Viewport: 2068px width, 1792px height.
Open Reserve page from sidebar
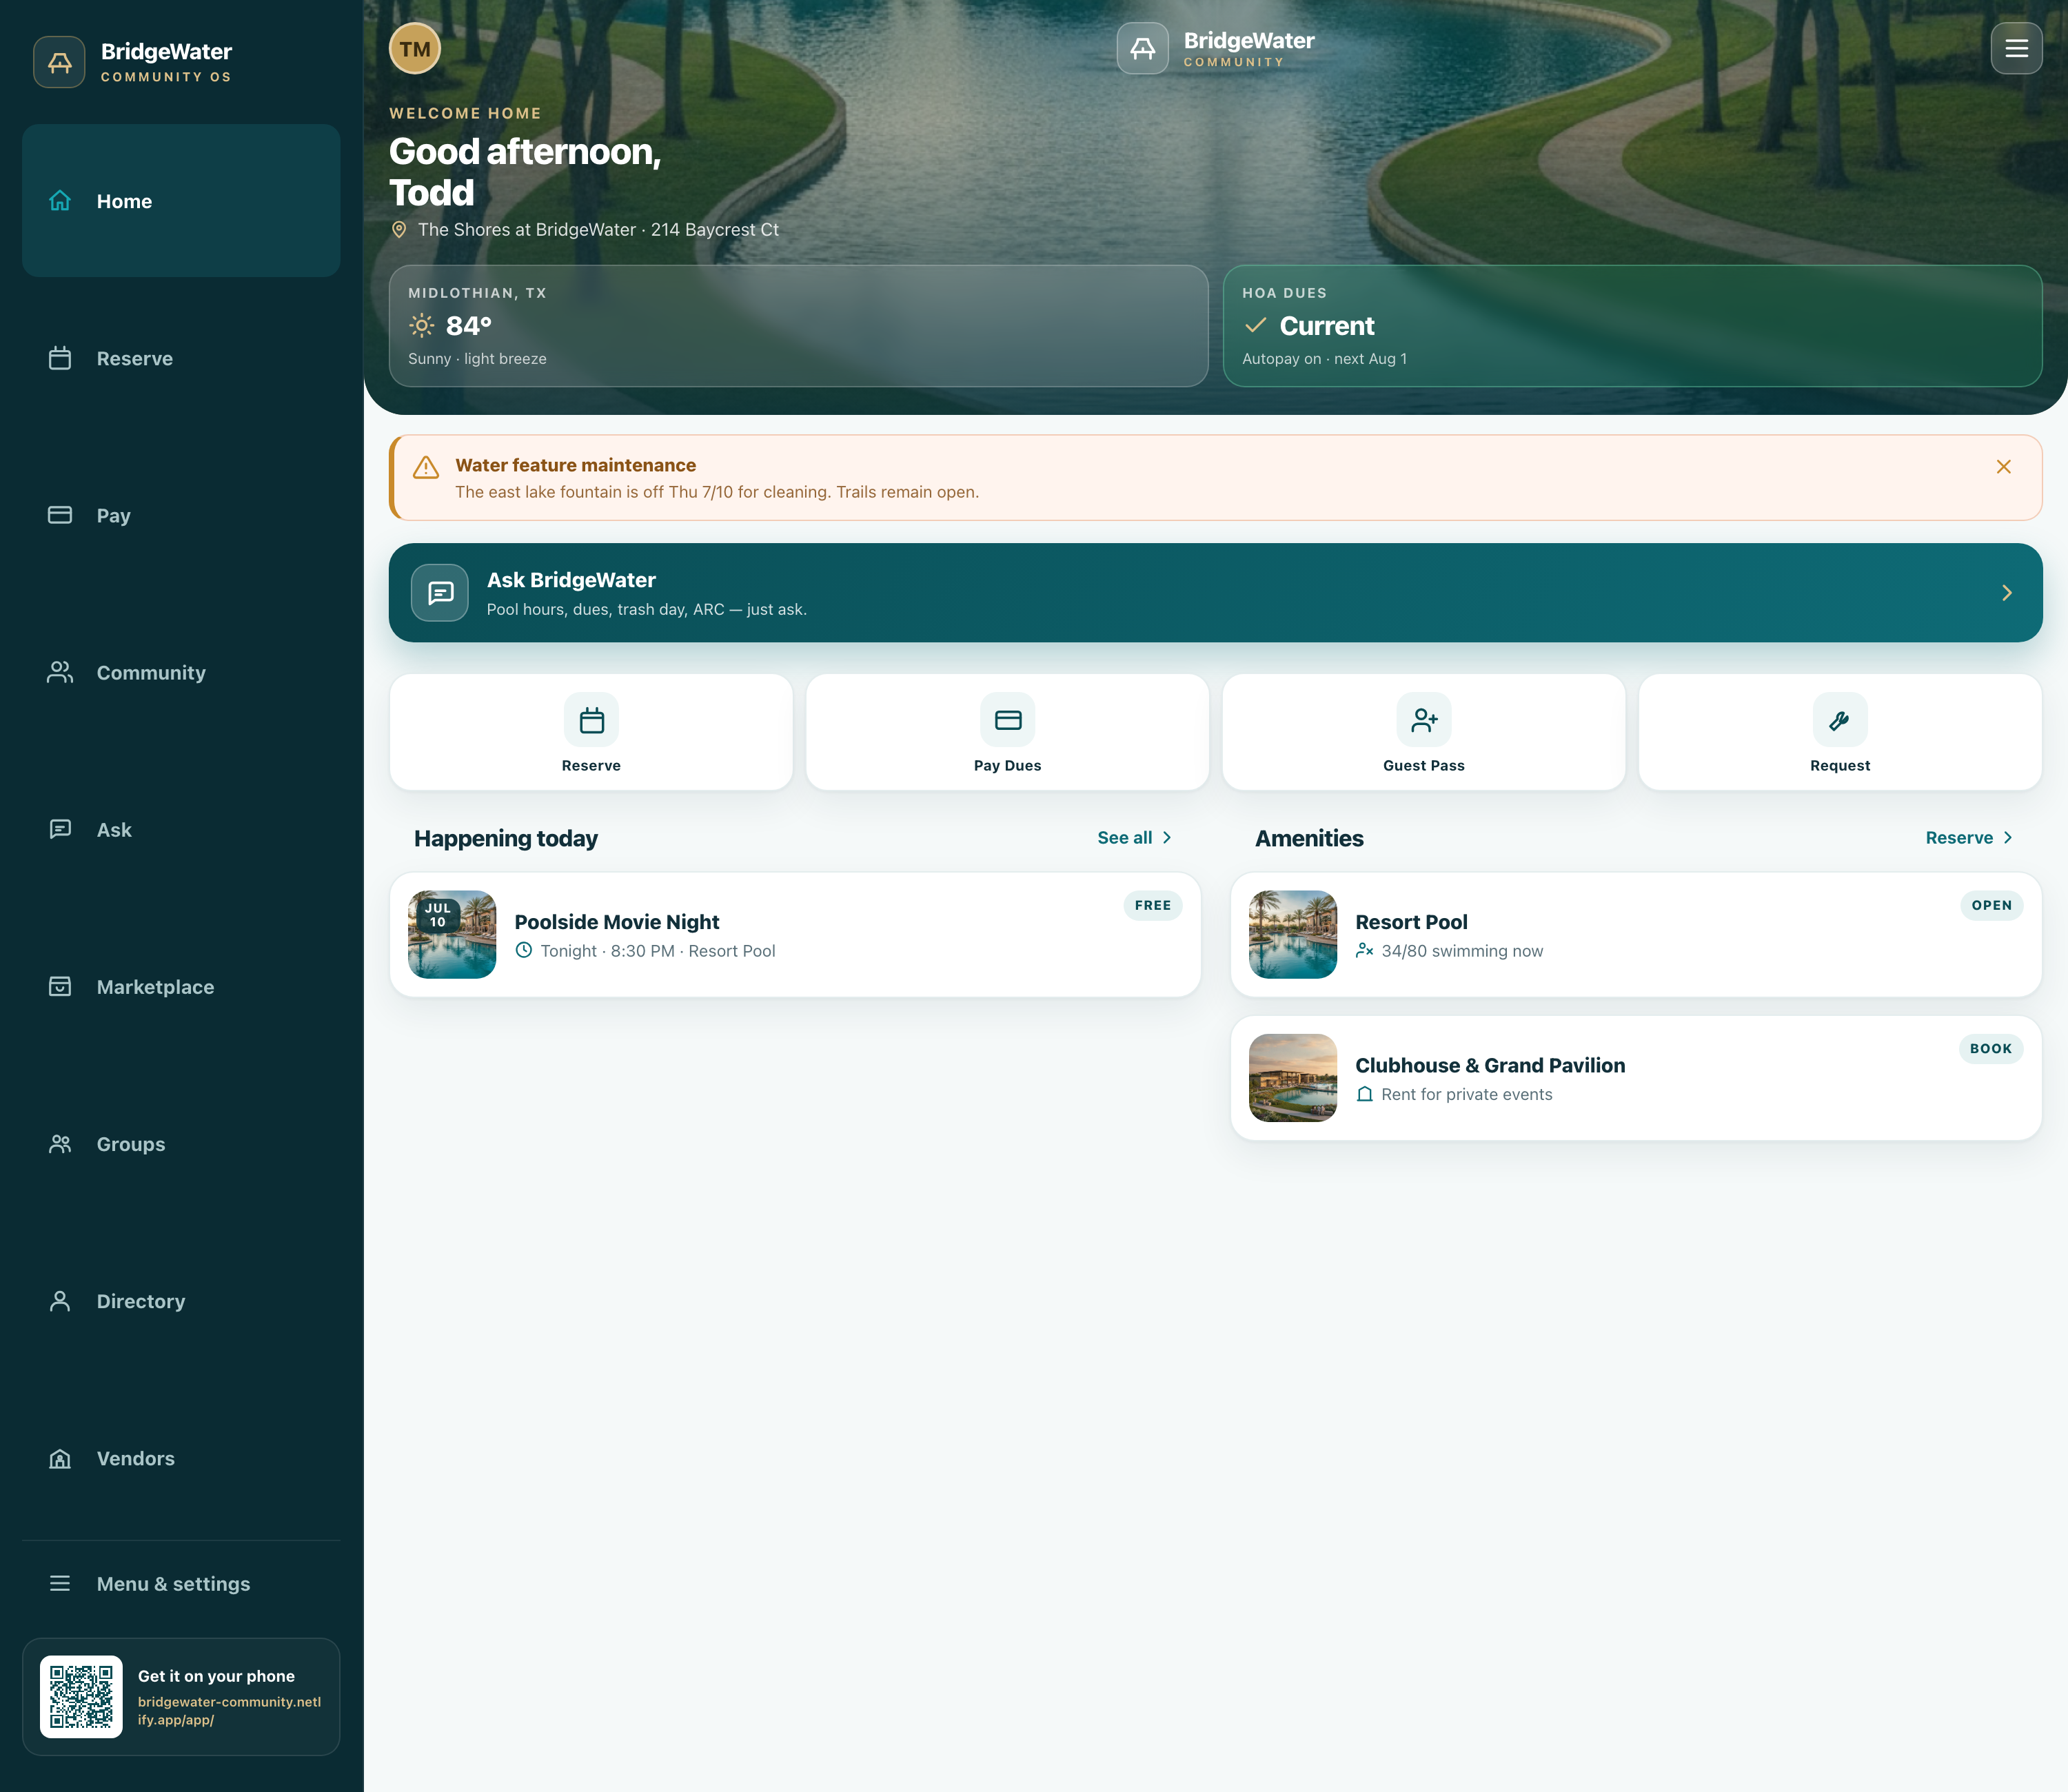[181, 358]
